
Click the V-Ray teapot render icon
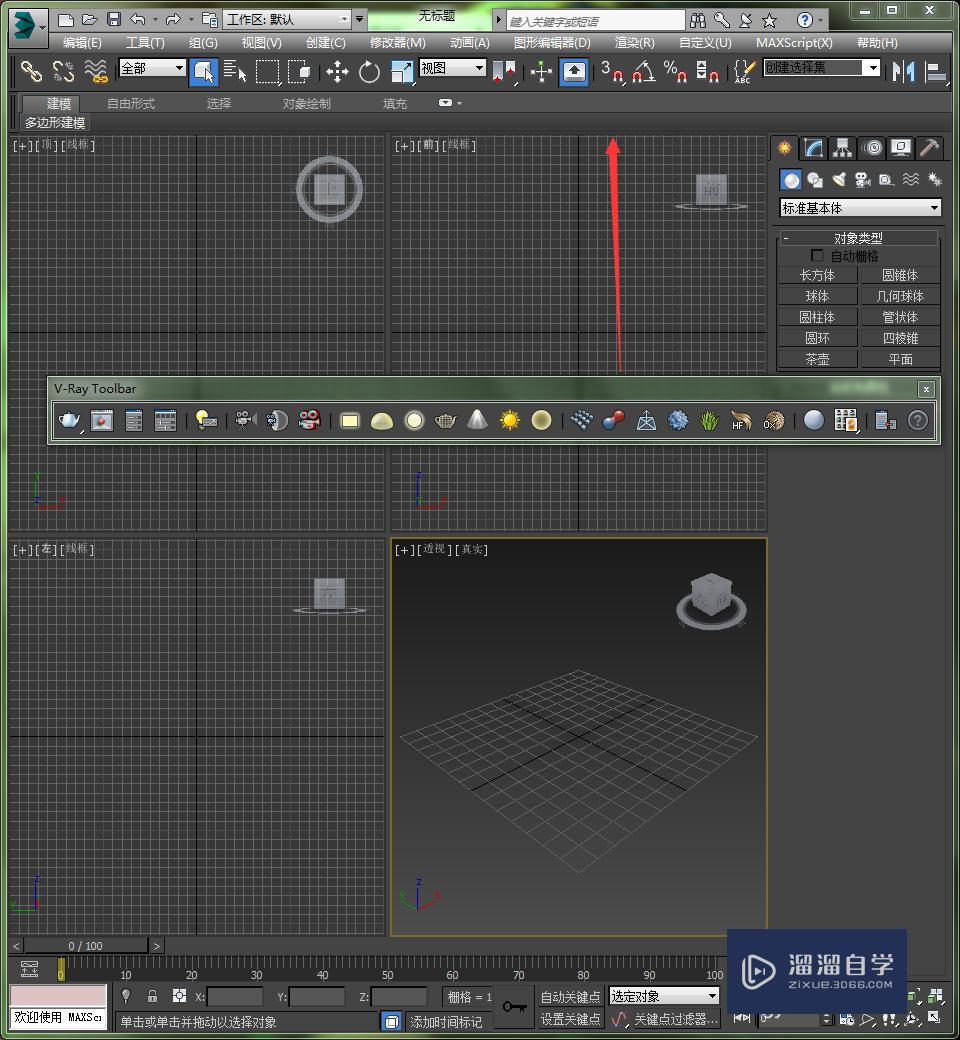pyautogui.click(x=69, y=421)
